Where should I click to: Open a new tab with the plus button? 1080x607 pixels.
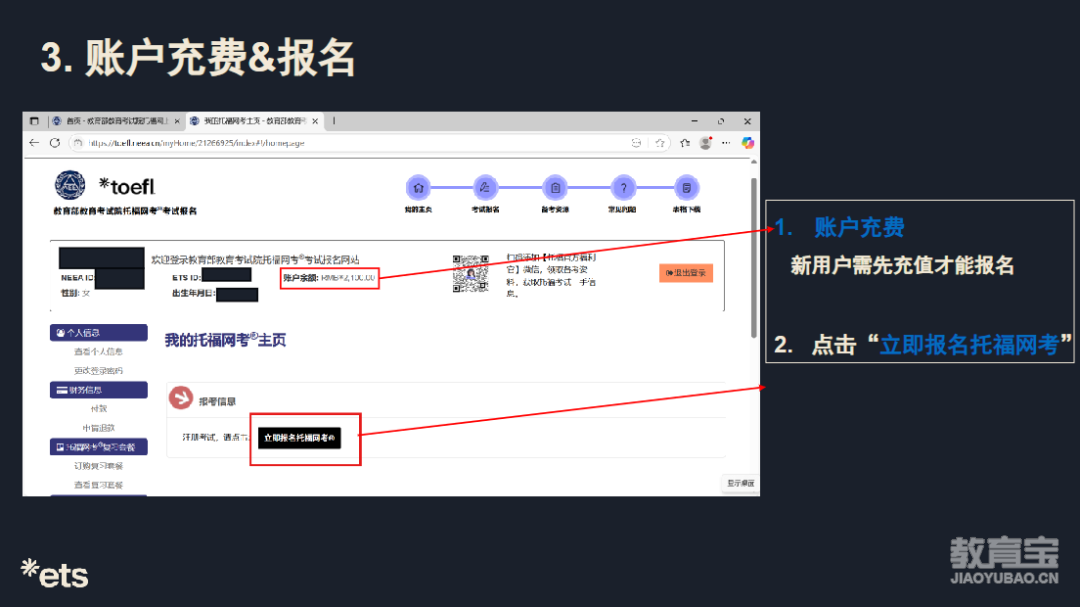(334, 121)
